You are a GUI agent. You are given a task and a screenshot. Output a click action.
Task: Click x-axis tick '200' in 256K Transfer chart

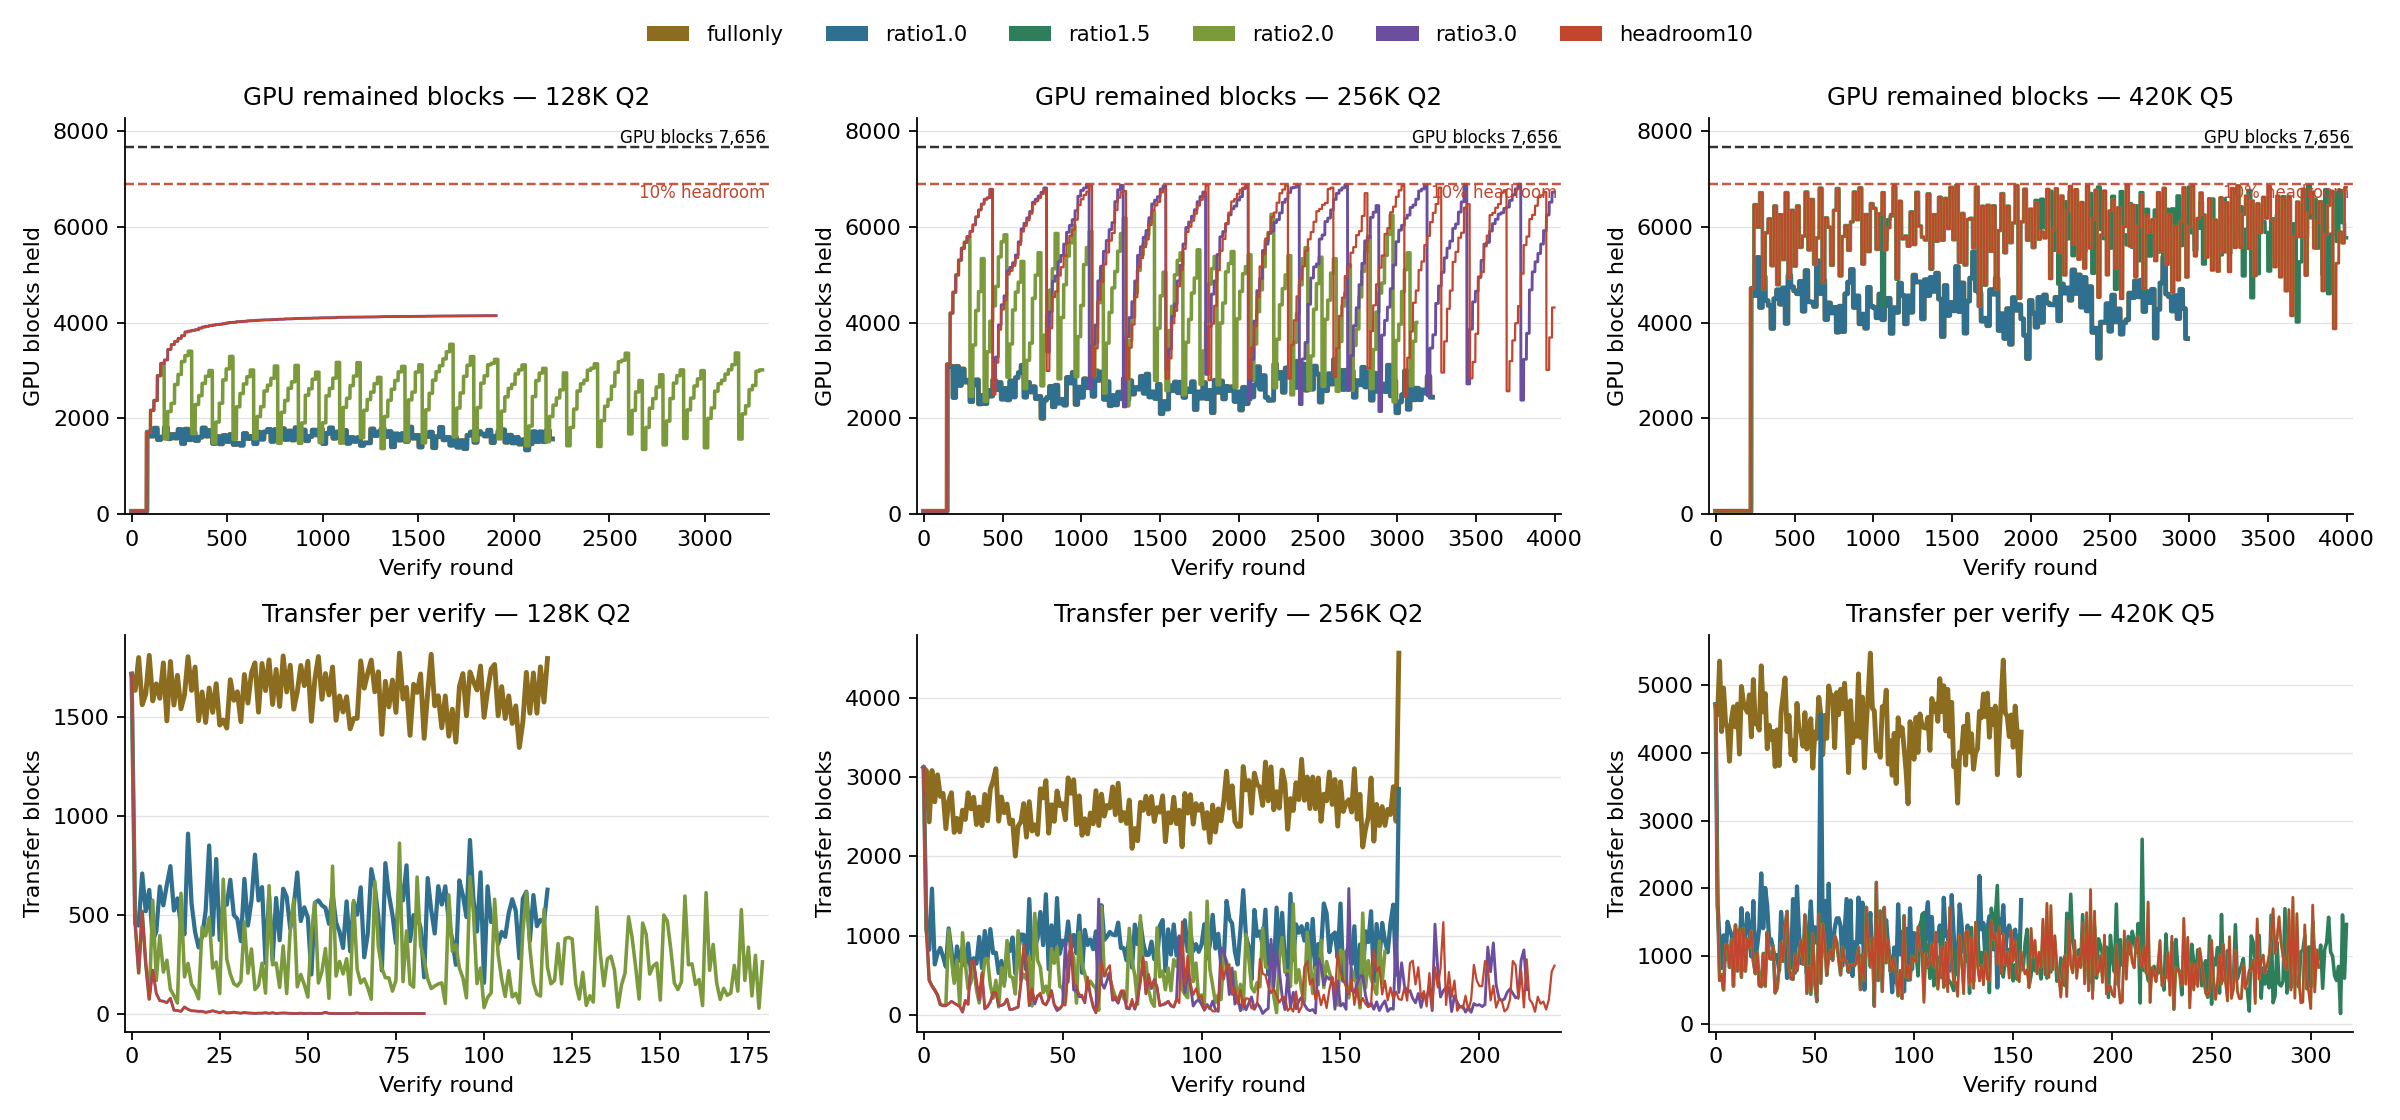[x=1480, y=1056]
